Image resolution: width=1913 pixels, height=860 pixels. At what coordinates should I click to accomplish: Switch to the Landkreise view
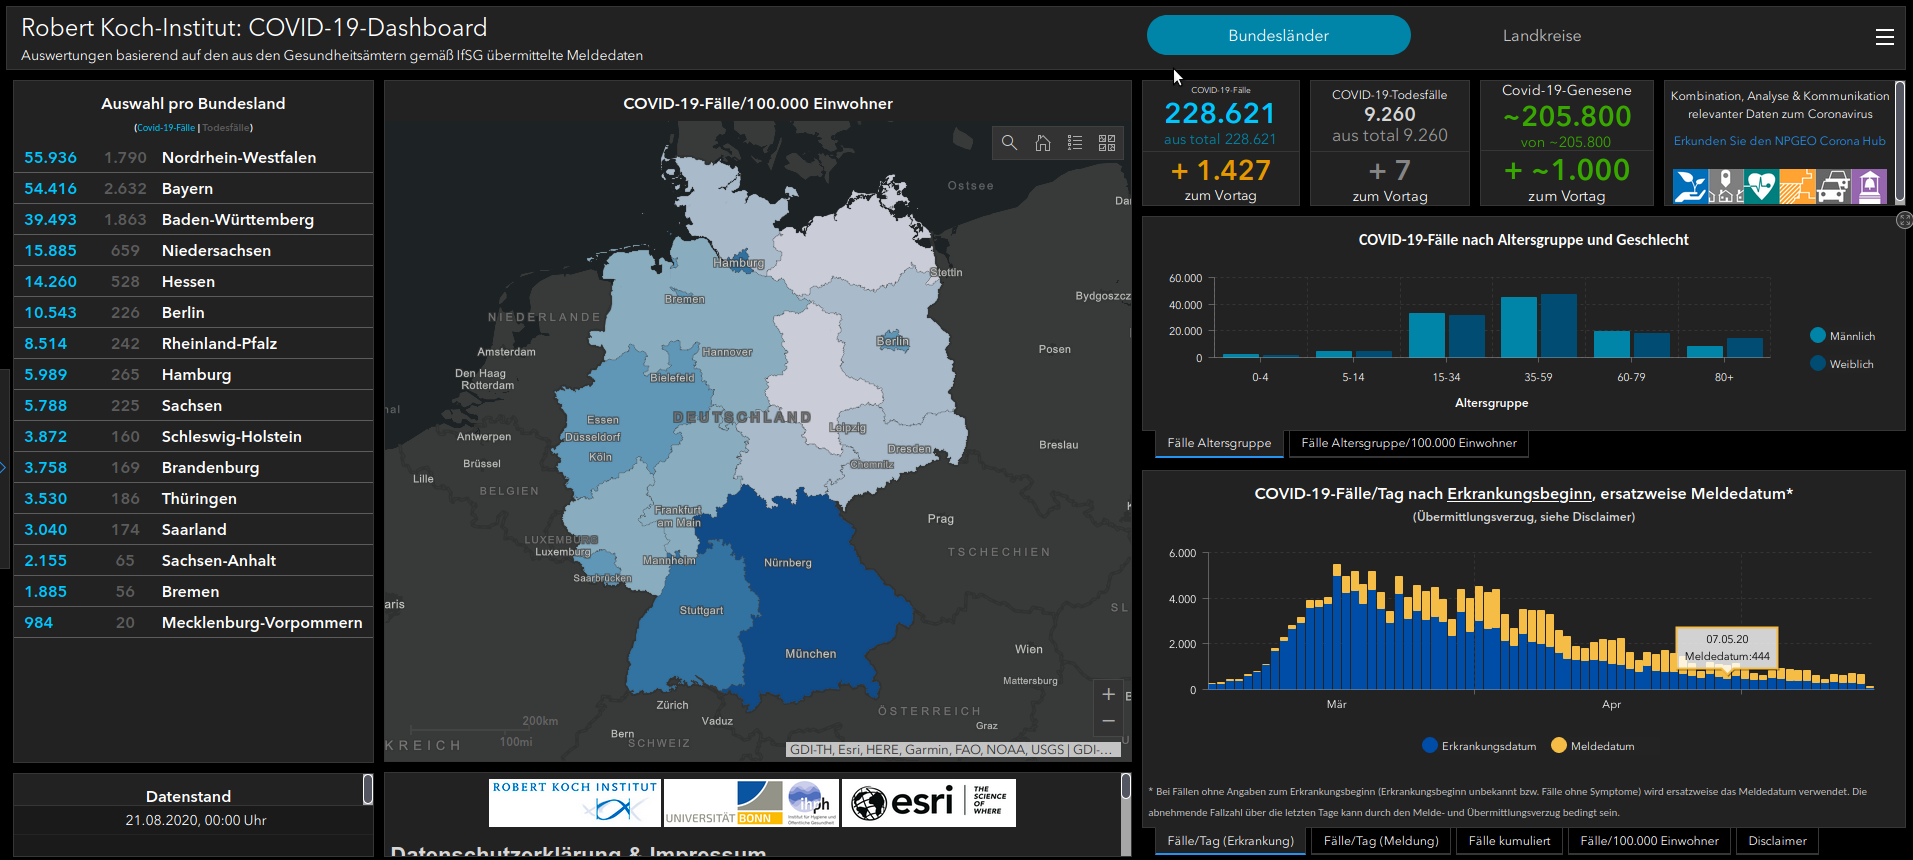(x=1541, y=36)
